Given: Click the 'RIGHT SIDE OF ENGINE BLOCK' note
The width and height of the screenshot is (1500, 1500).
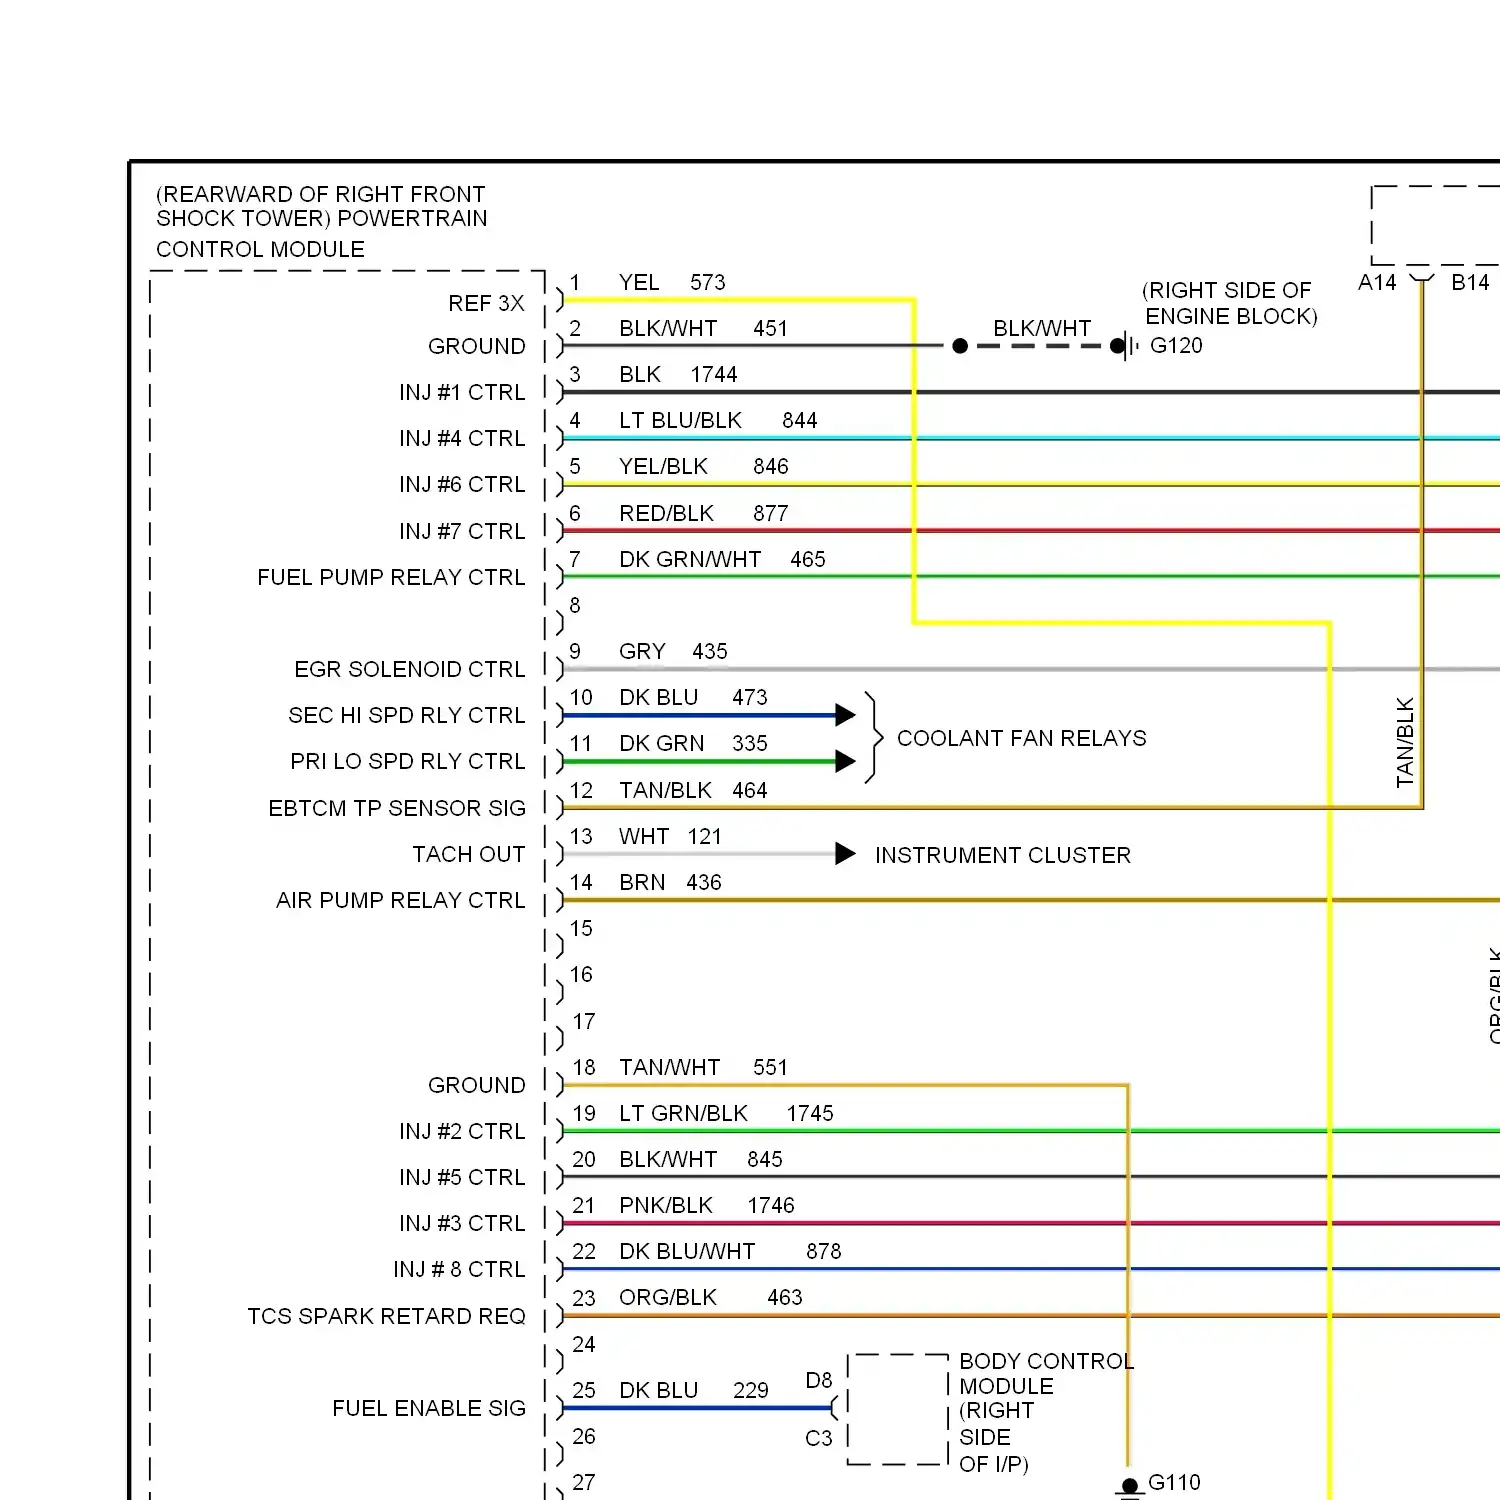Looking at the screenshot, I should pyautogui.click(x=1230, y=304).
